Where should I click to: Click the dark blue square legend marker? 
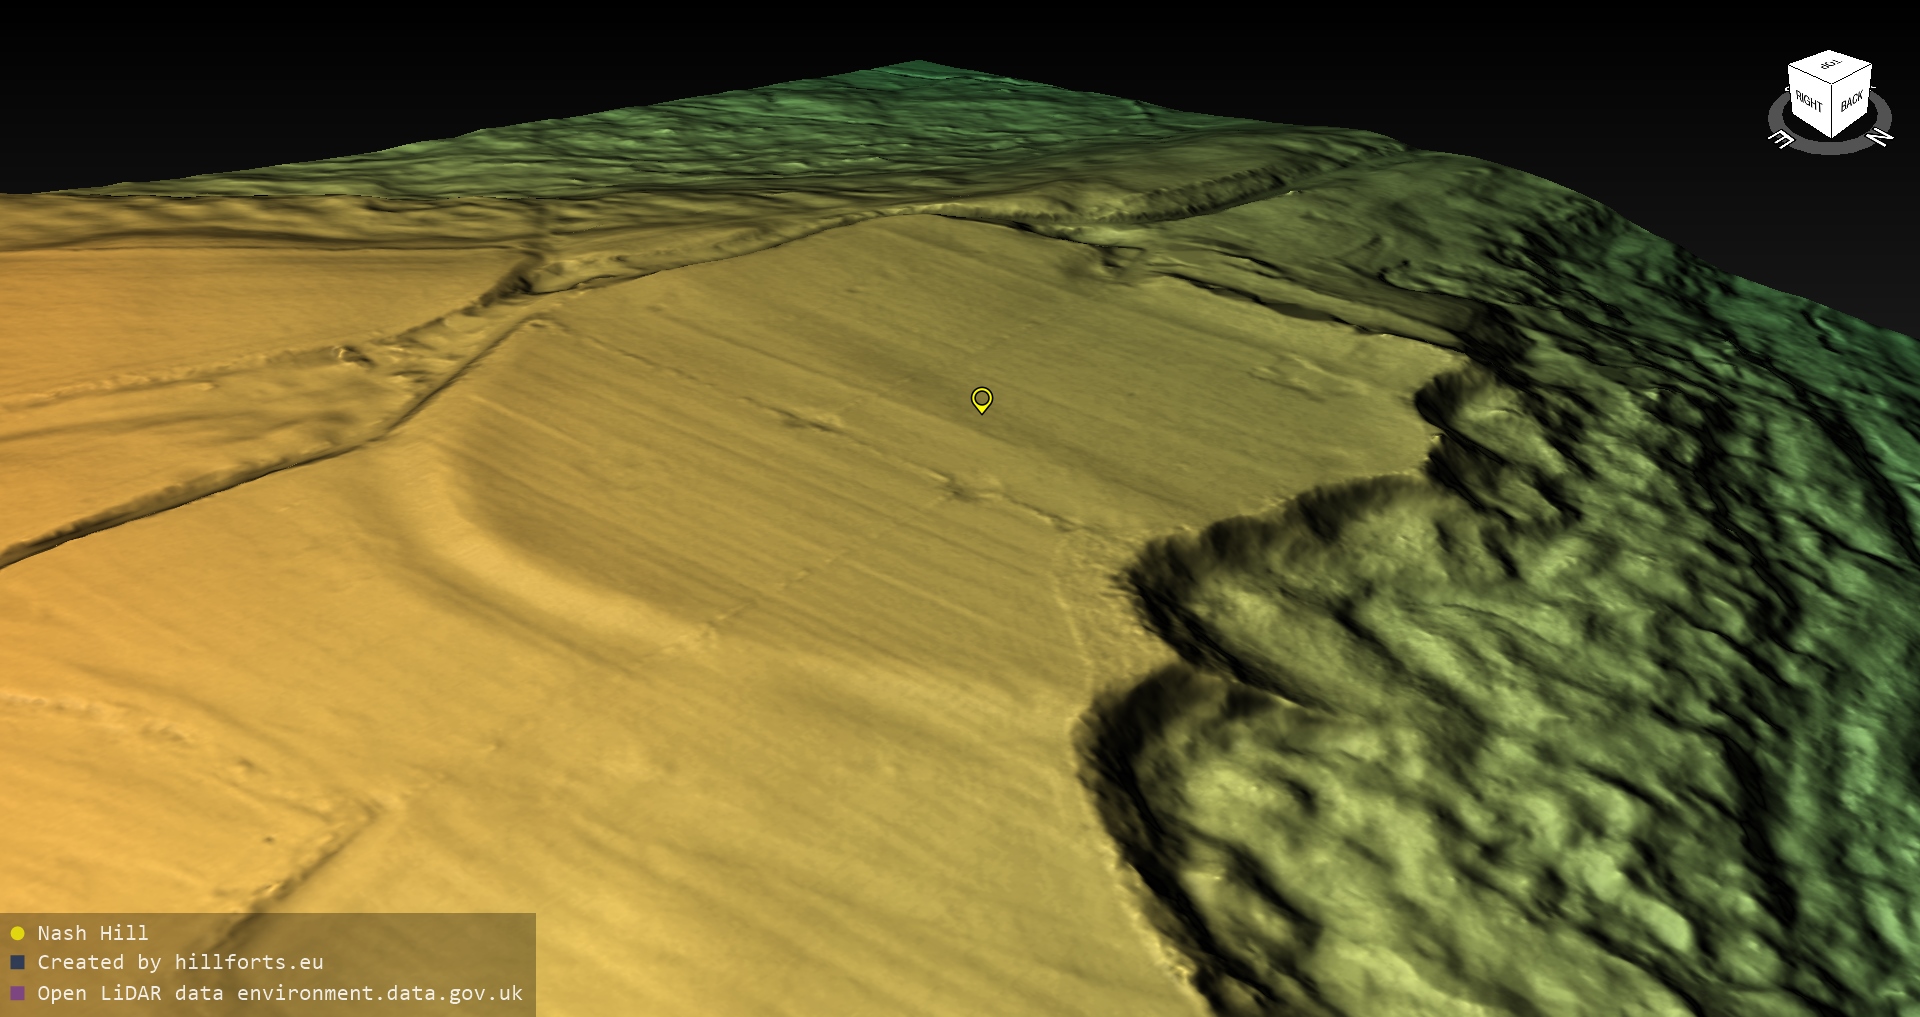(17, 962)
